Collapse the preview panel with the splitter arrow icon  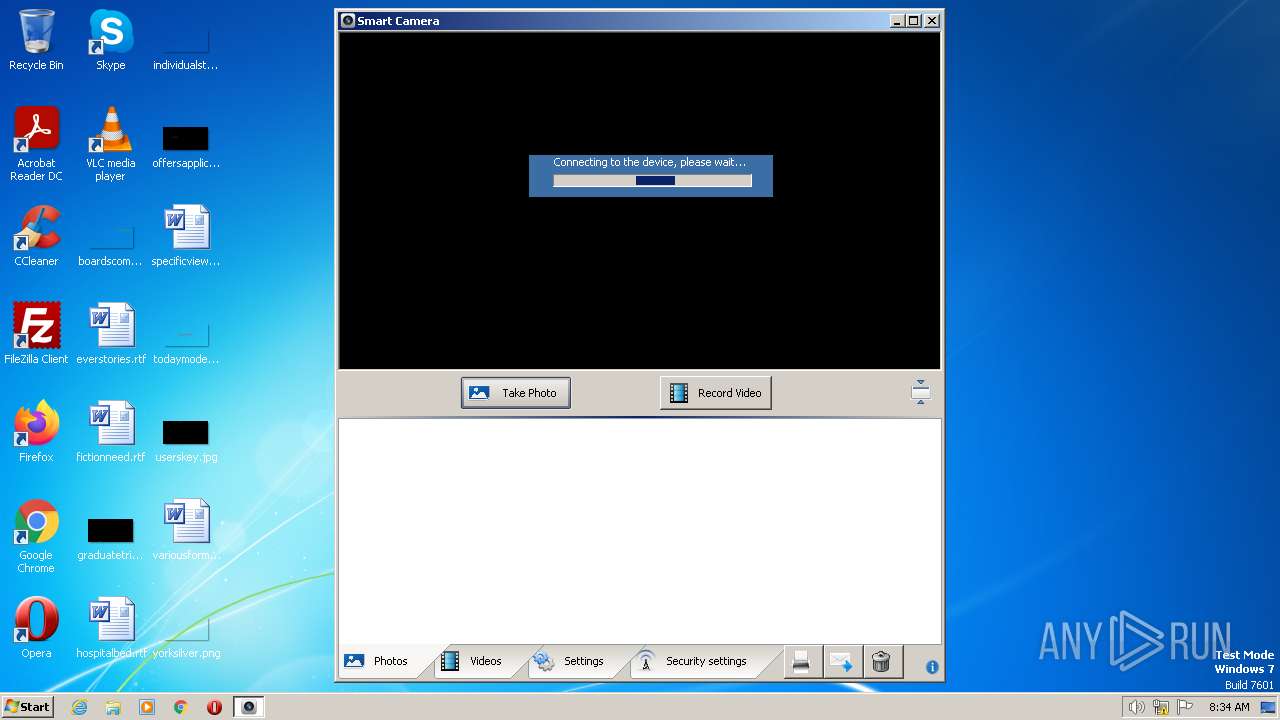[x=921, y=392]
